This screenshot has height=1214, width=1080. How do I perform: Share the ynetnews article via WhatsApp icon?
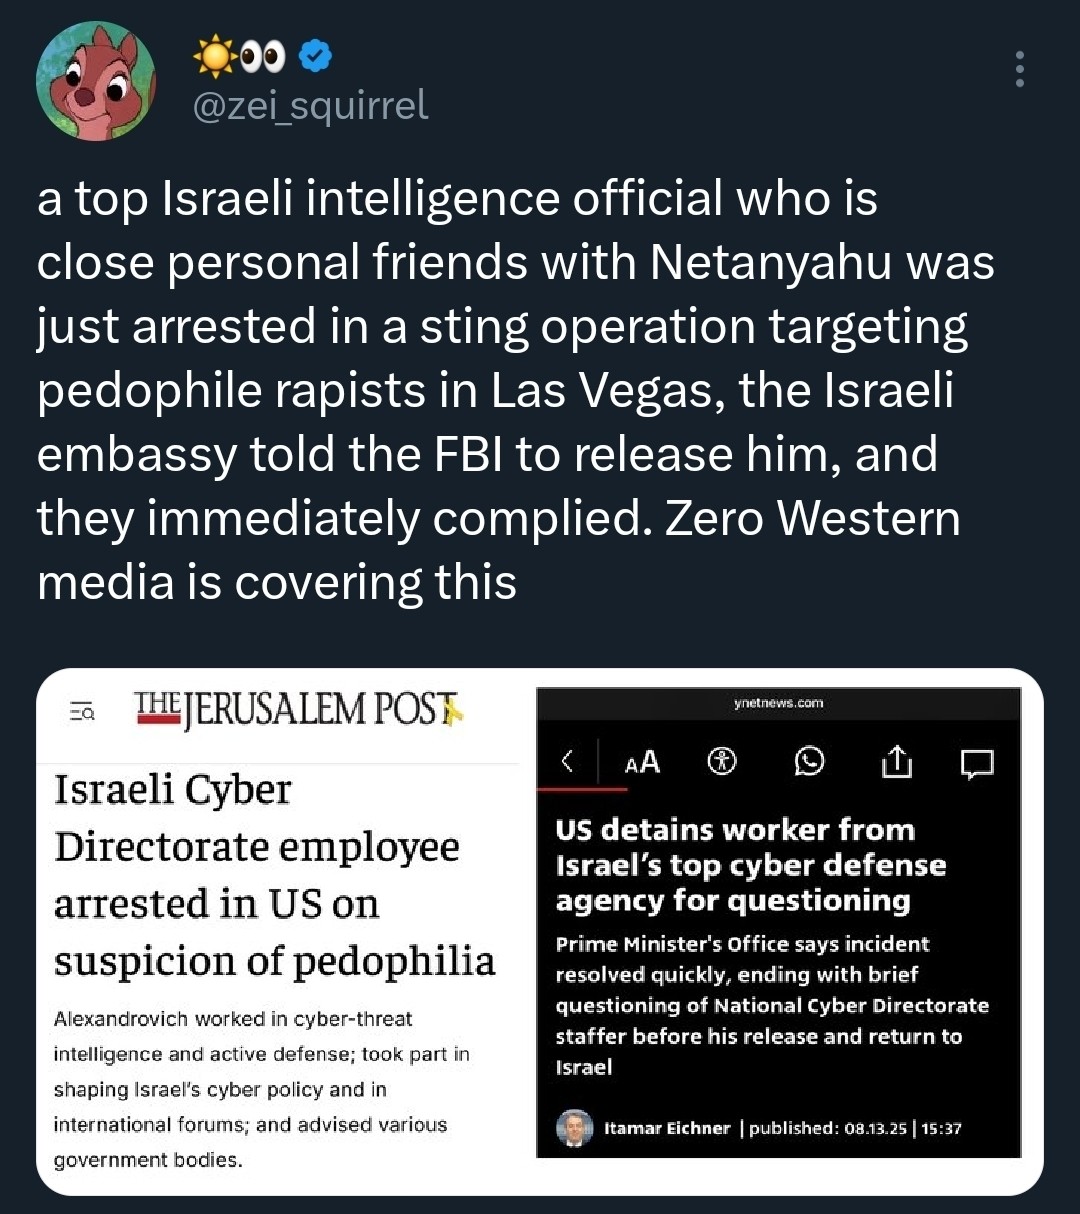[808, 762]
